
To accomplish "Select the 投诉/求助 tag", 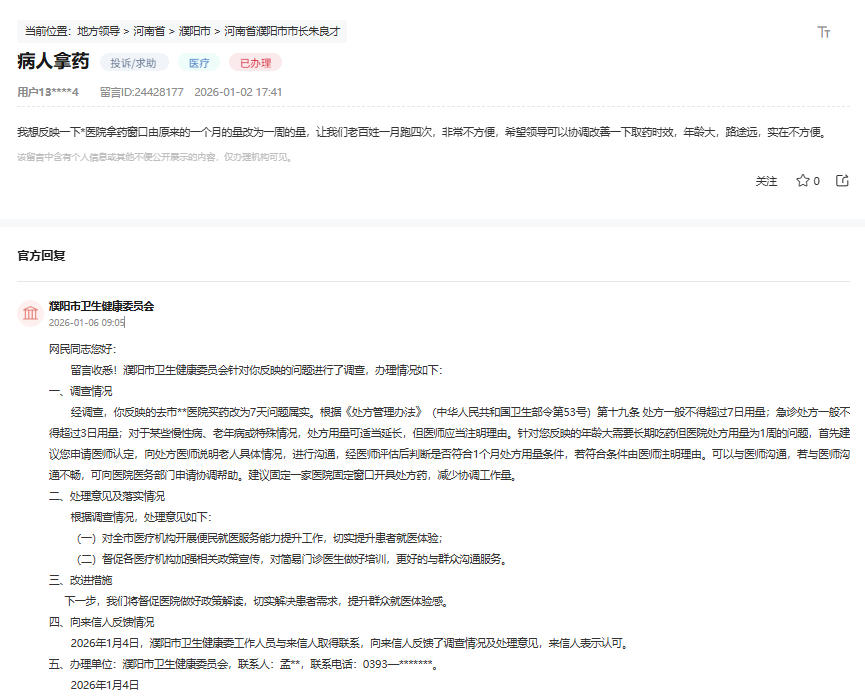I will click(x=133, y=63).
